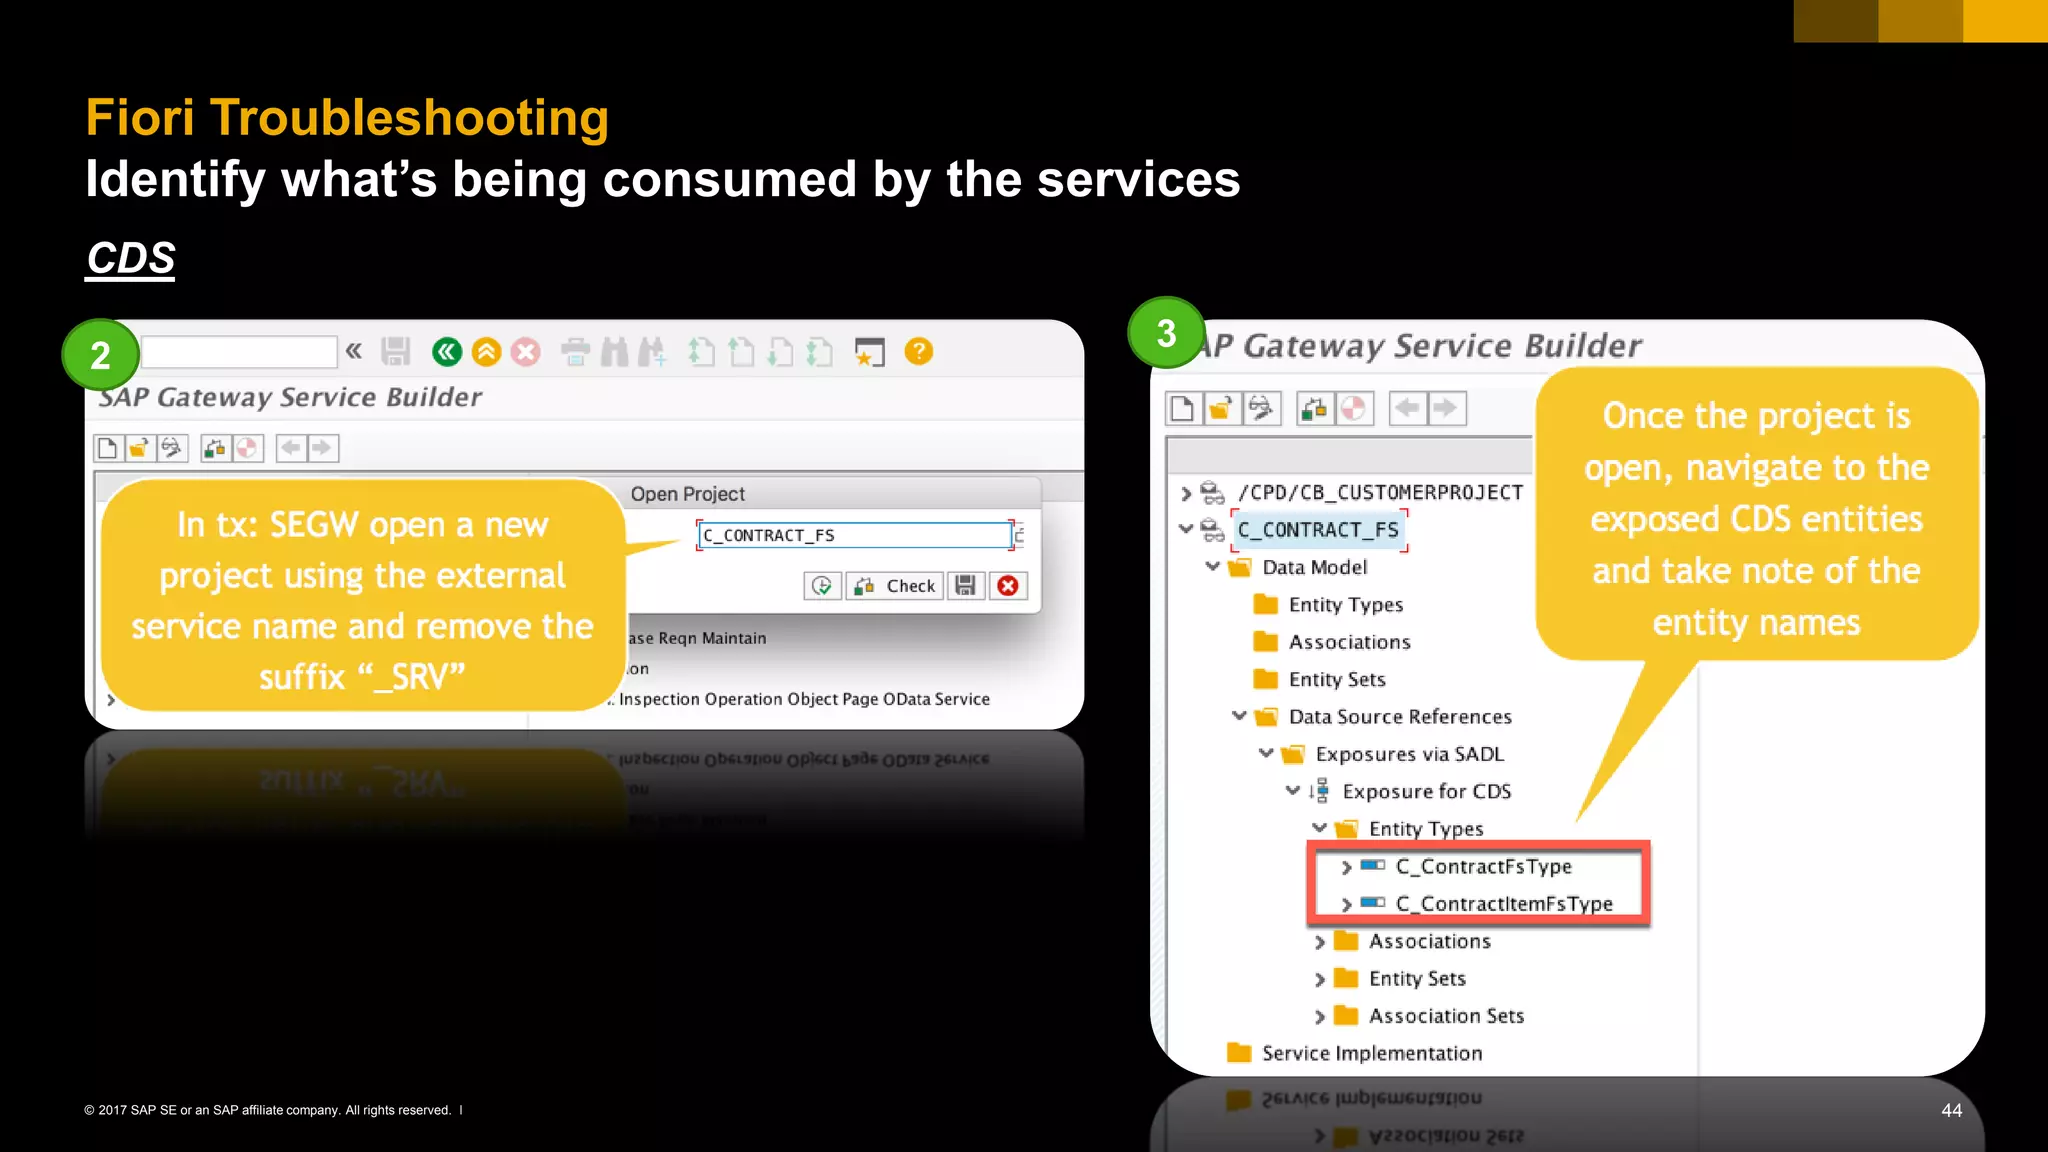Click the forward arrow in step 3 toolbar
Image resolution: width=2048 pixels, height=1152 pixels.
click(x=1445, y=408)
